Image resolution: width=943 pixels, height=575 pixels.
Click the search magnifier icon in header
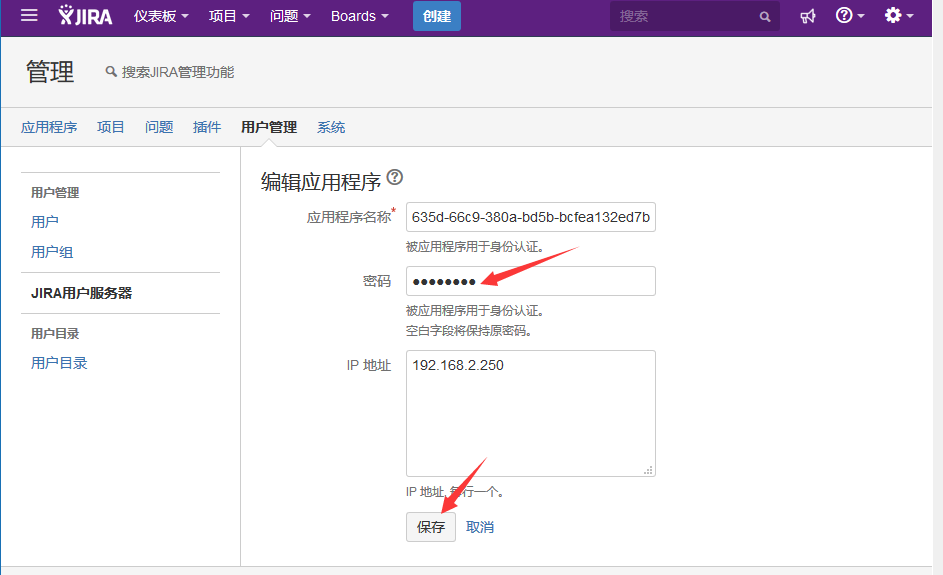764,16
